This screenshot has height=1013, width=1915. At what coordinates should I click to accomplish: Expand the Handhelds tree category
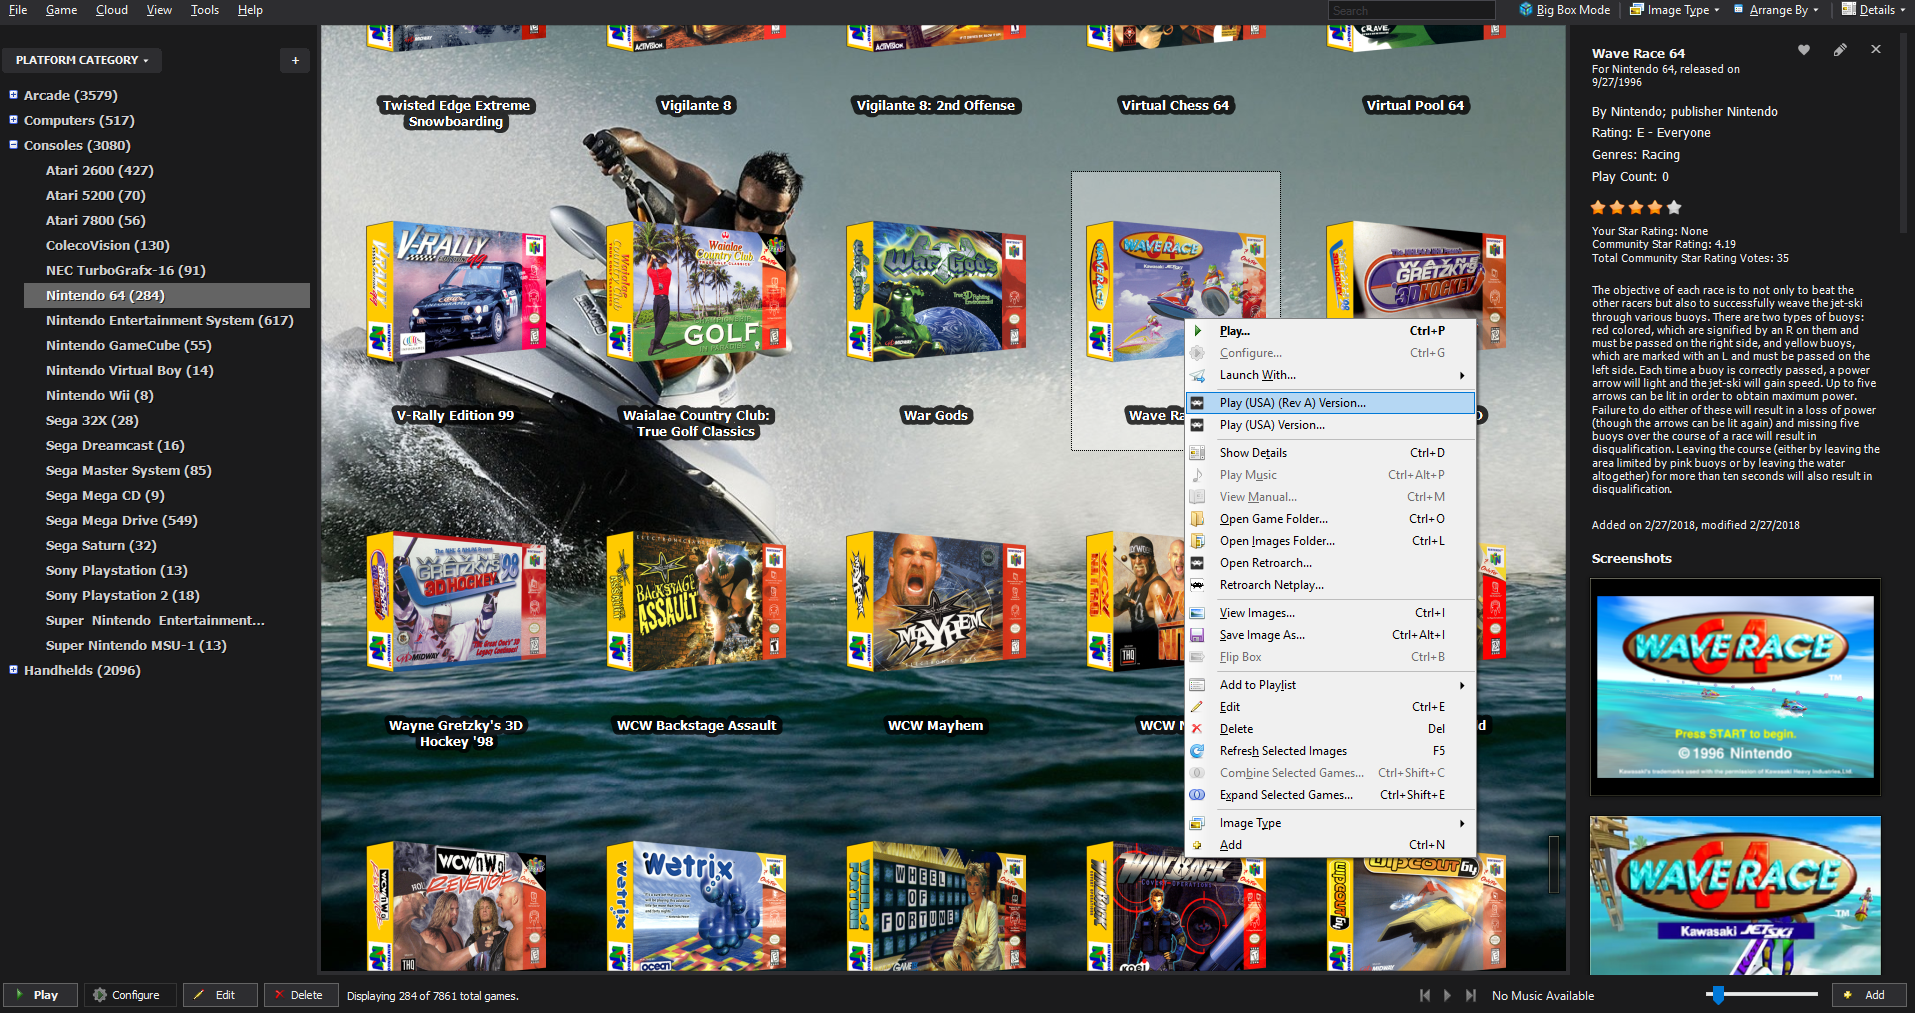pos(13,670)
